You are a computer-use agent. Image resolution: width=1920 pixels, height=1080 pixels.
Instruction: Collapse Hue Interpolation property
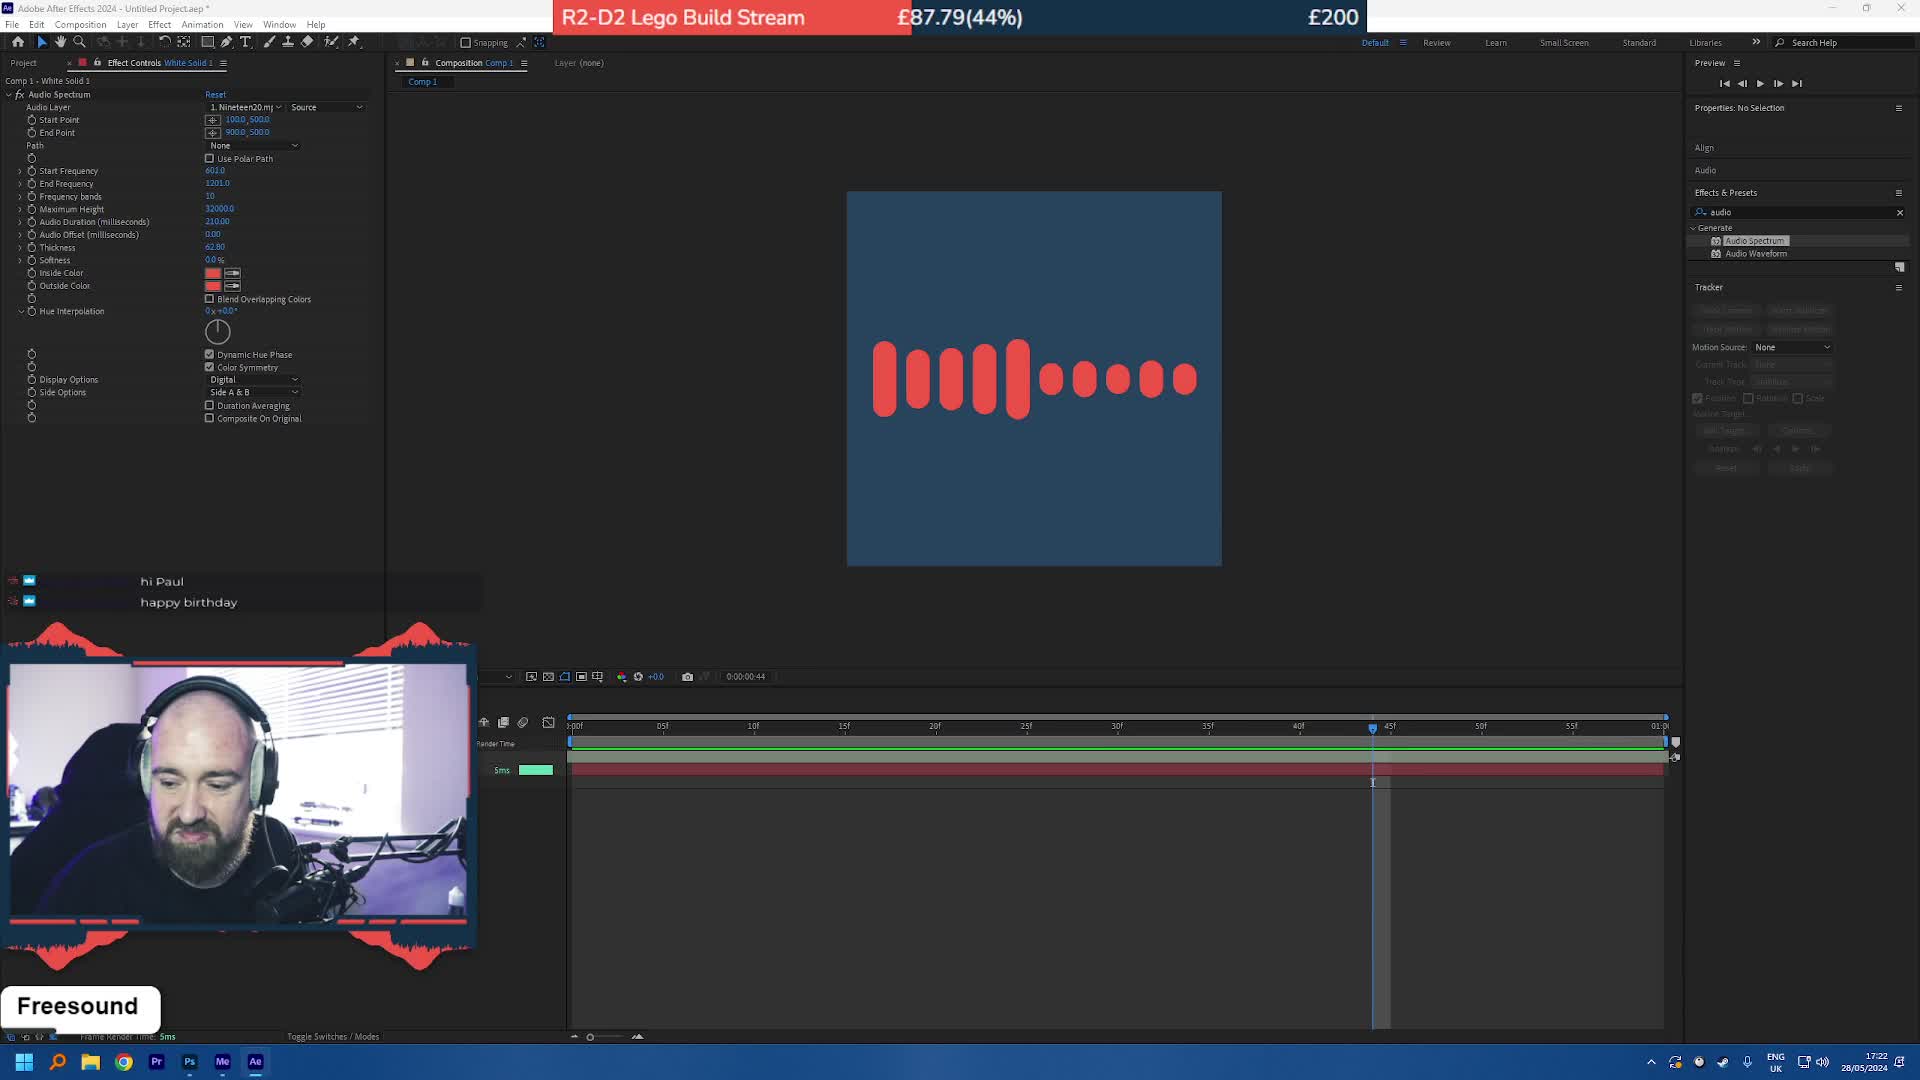20,311
